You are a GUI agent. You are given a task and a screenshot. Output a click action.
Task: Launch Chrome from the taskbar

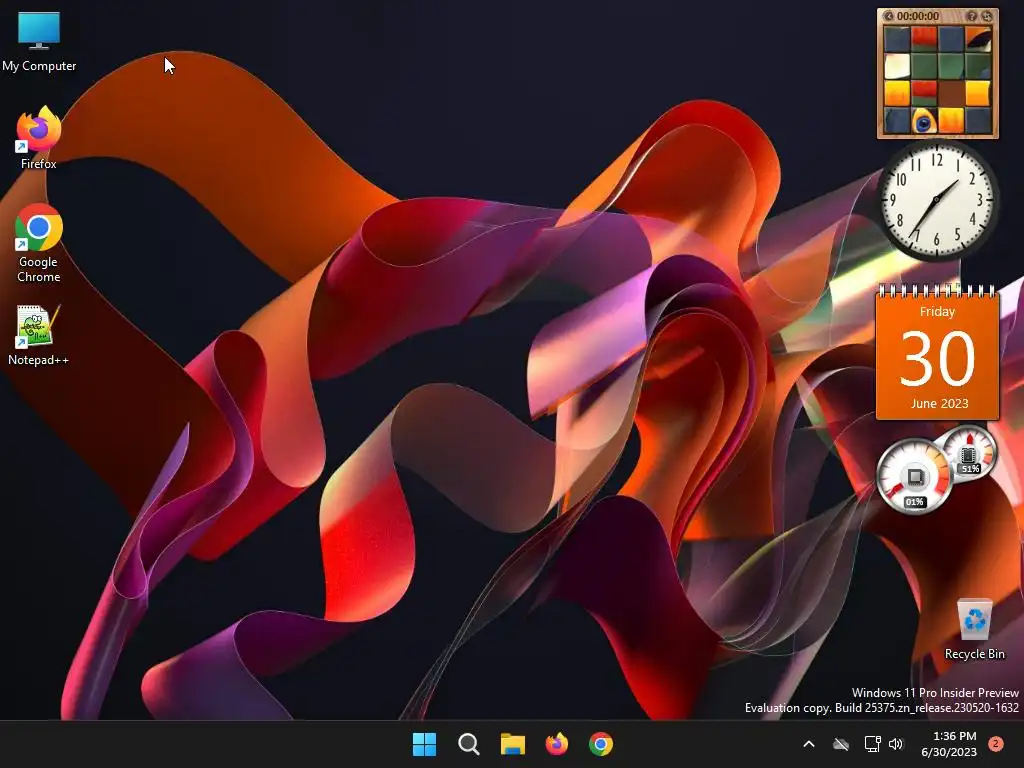click(601, 744)
